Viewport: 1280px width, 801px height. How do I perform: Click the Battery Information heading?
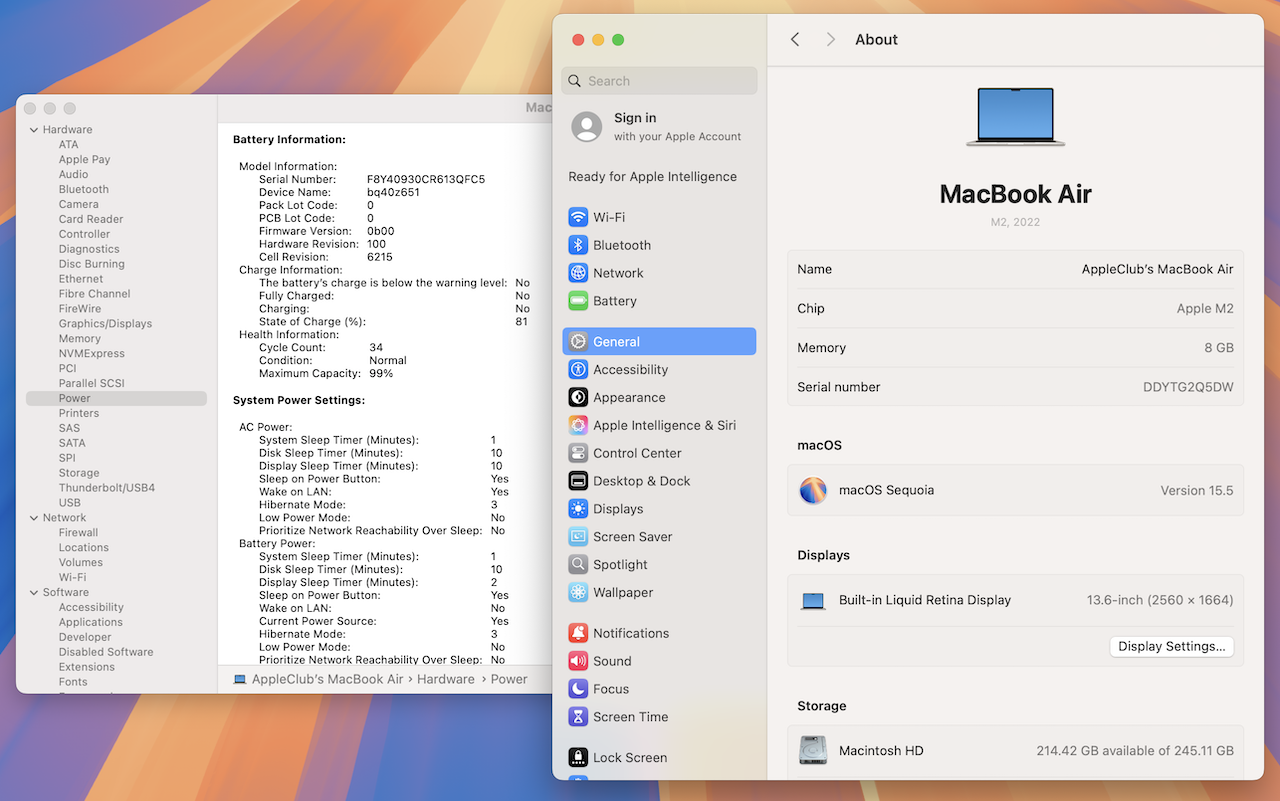point(289,140)
